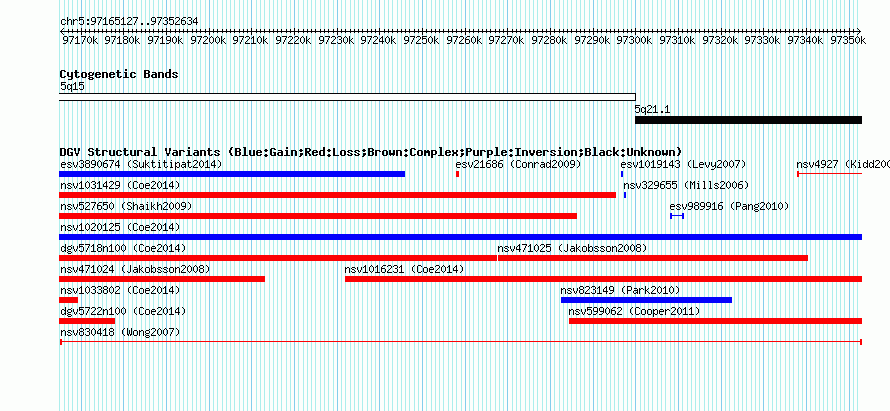Click the red nsv471024 loss bar
This screenshot has width=890, height=411.
[162, 279]
